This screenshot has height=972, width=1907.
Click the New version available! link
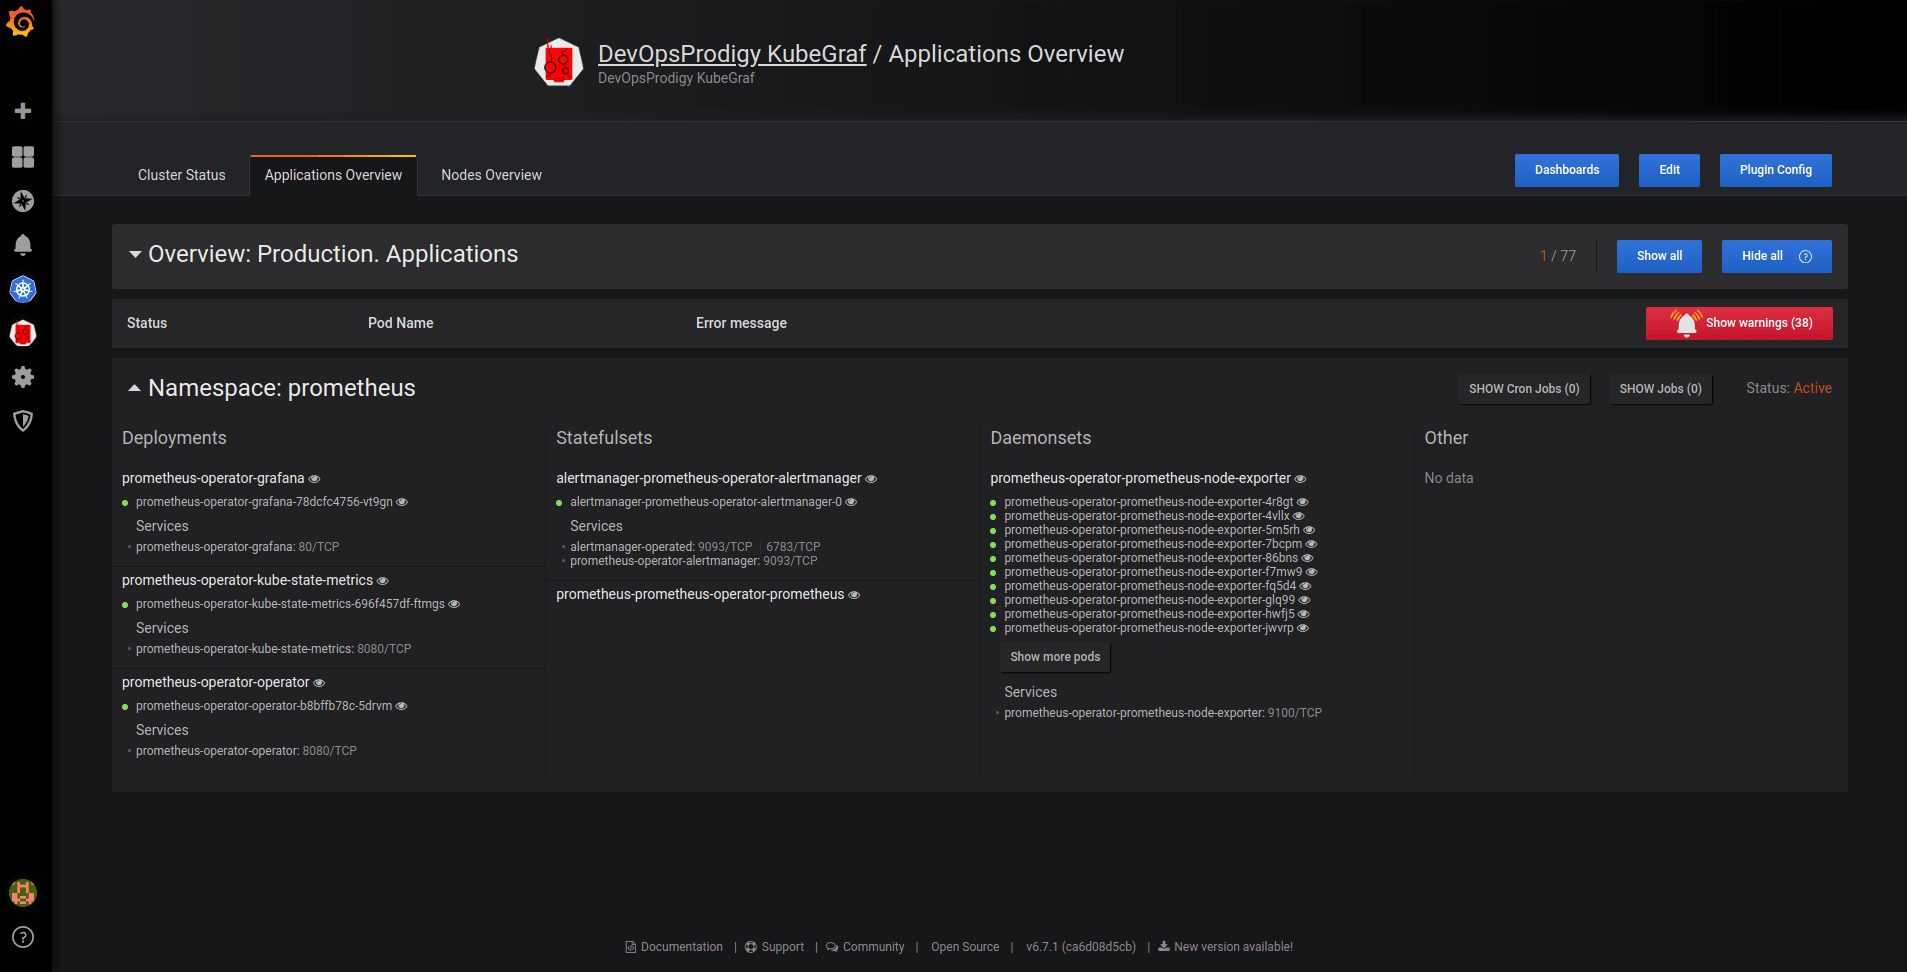[x=1225, y=947]
